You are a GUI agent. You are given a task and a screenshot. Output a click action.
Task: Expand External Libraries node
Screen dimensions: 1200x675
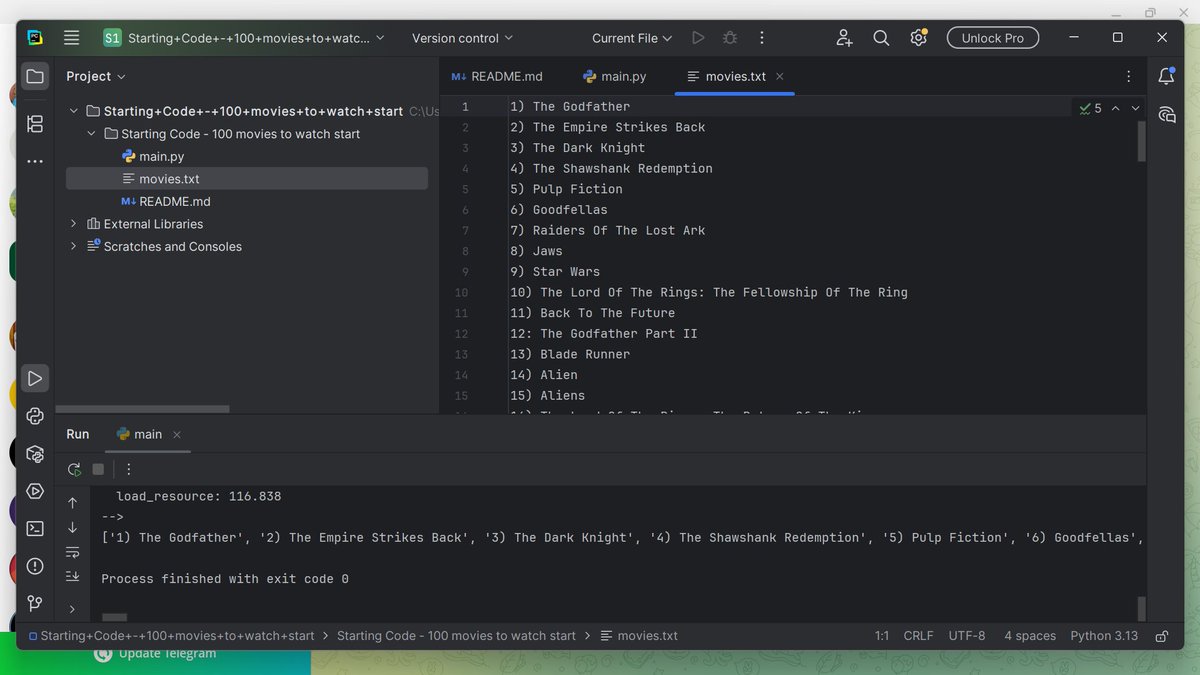pyautogui.click(x=73, y=224)
